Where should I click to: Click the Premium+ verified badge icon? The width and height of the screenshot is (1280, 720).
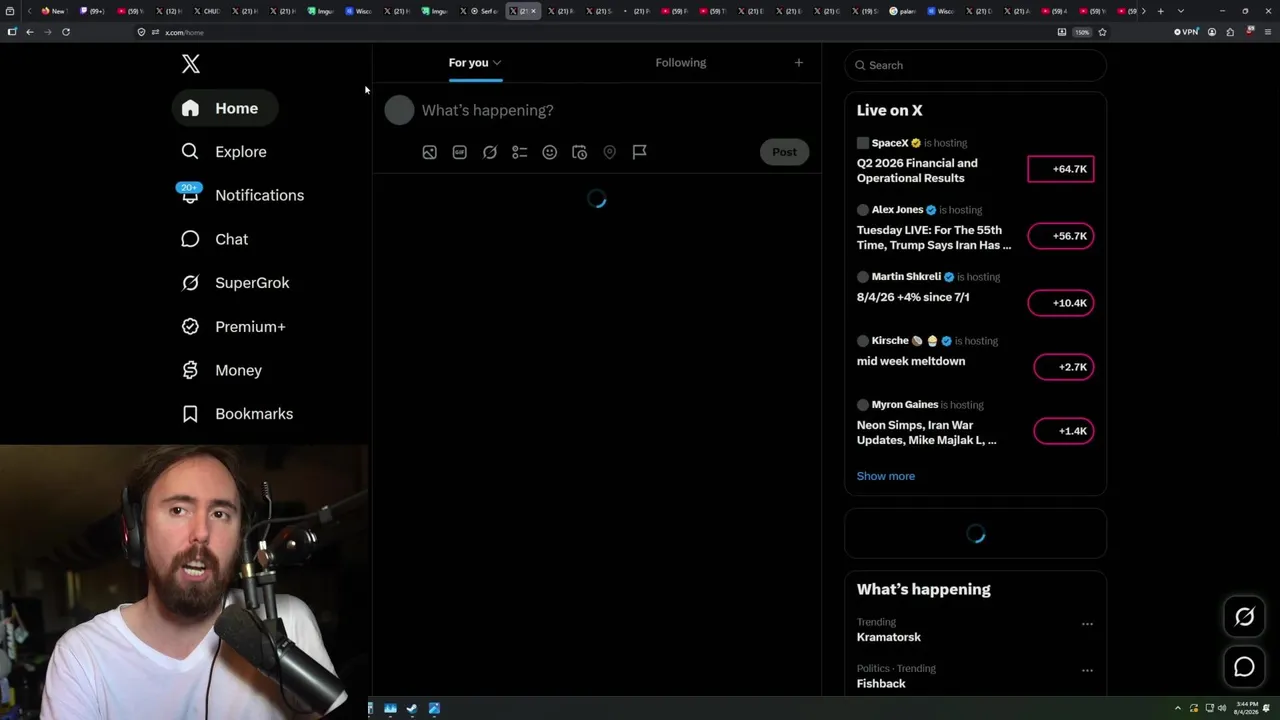(x=190, y=327)
